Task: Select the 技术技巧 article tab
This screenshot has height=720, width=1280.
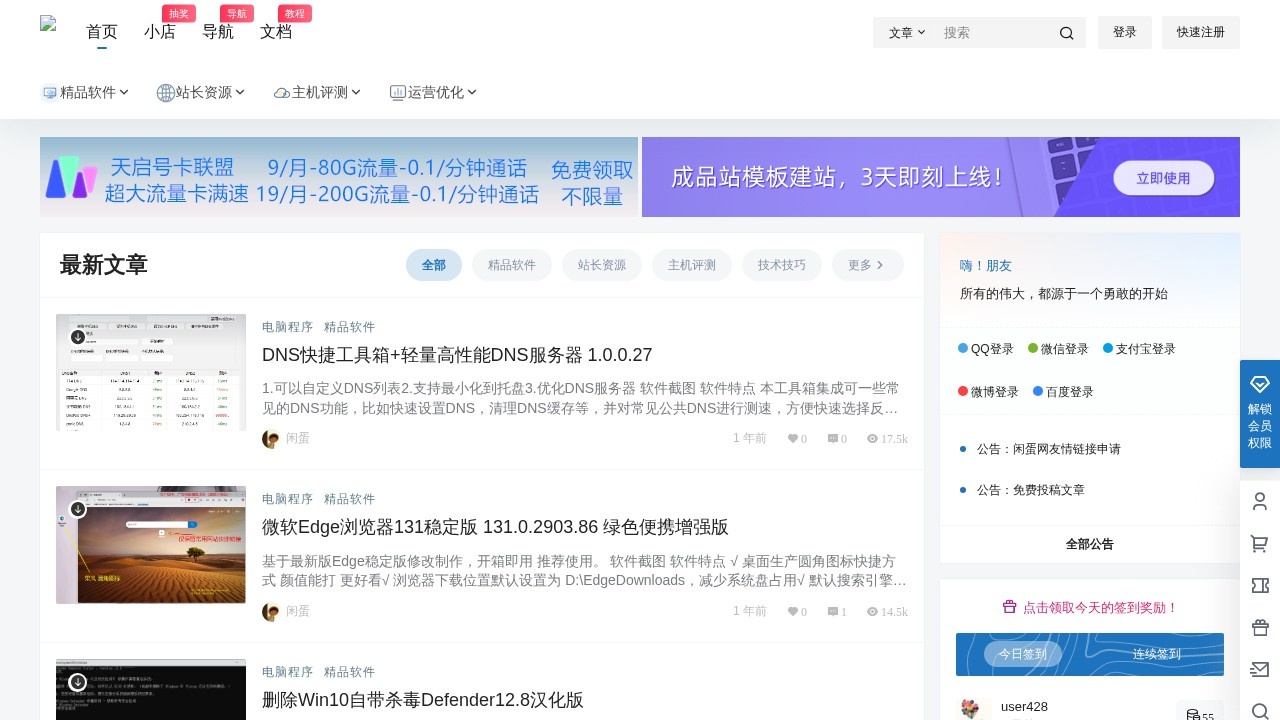Action: pyautogui.click(x=782, y=265)
